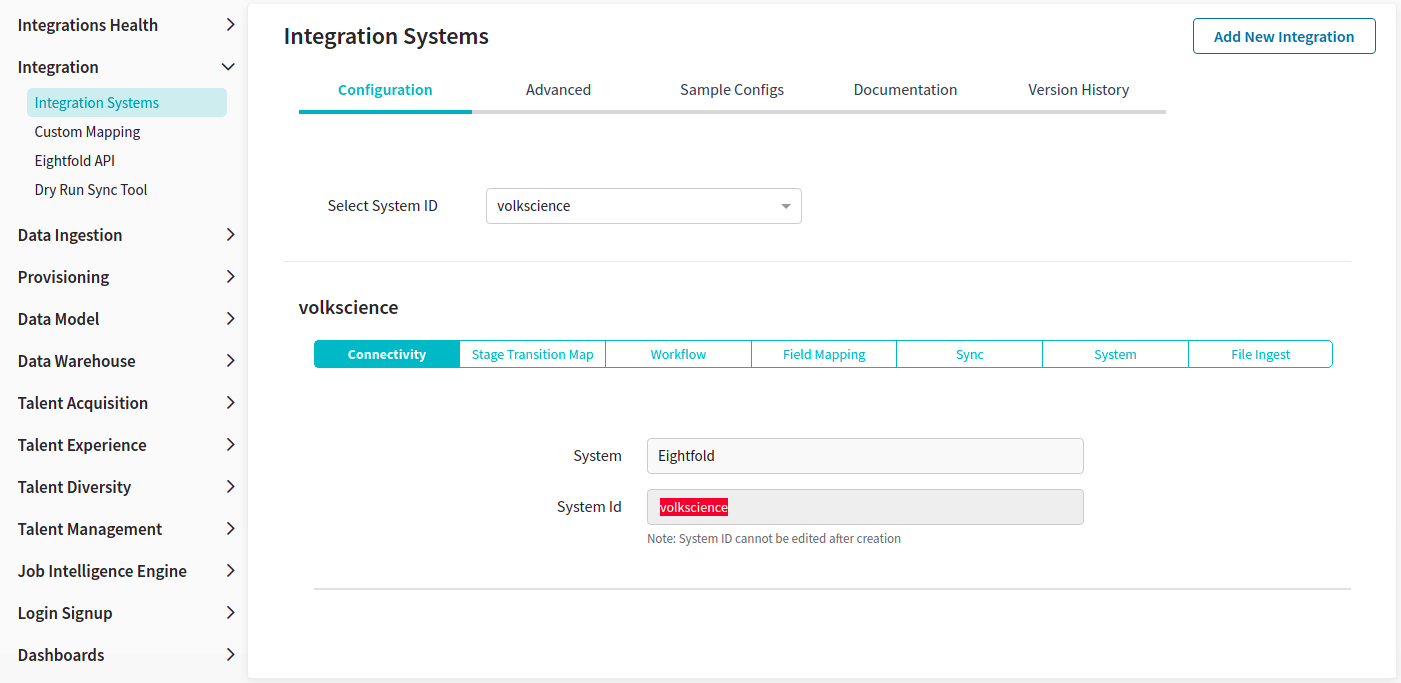Viewport: 1401px width, 683px height.
Task: Click the Integration menu label
Action: (58, 67)
